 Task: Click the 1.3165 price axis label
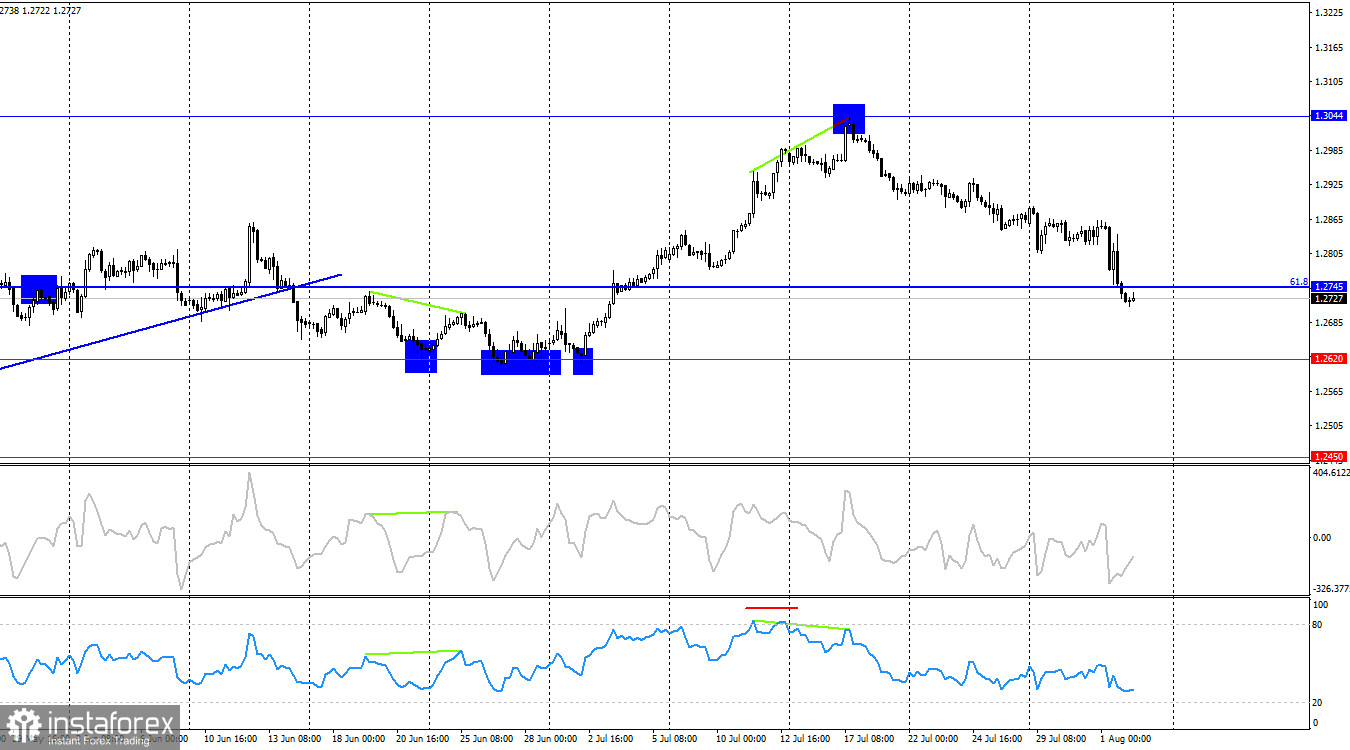click(x=1329, y=48)
